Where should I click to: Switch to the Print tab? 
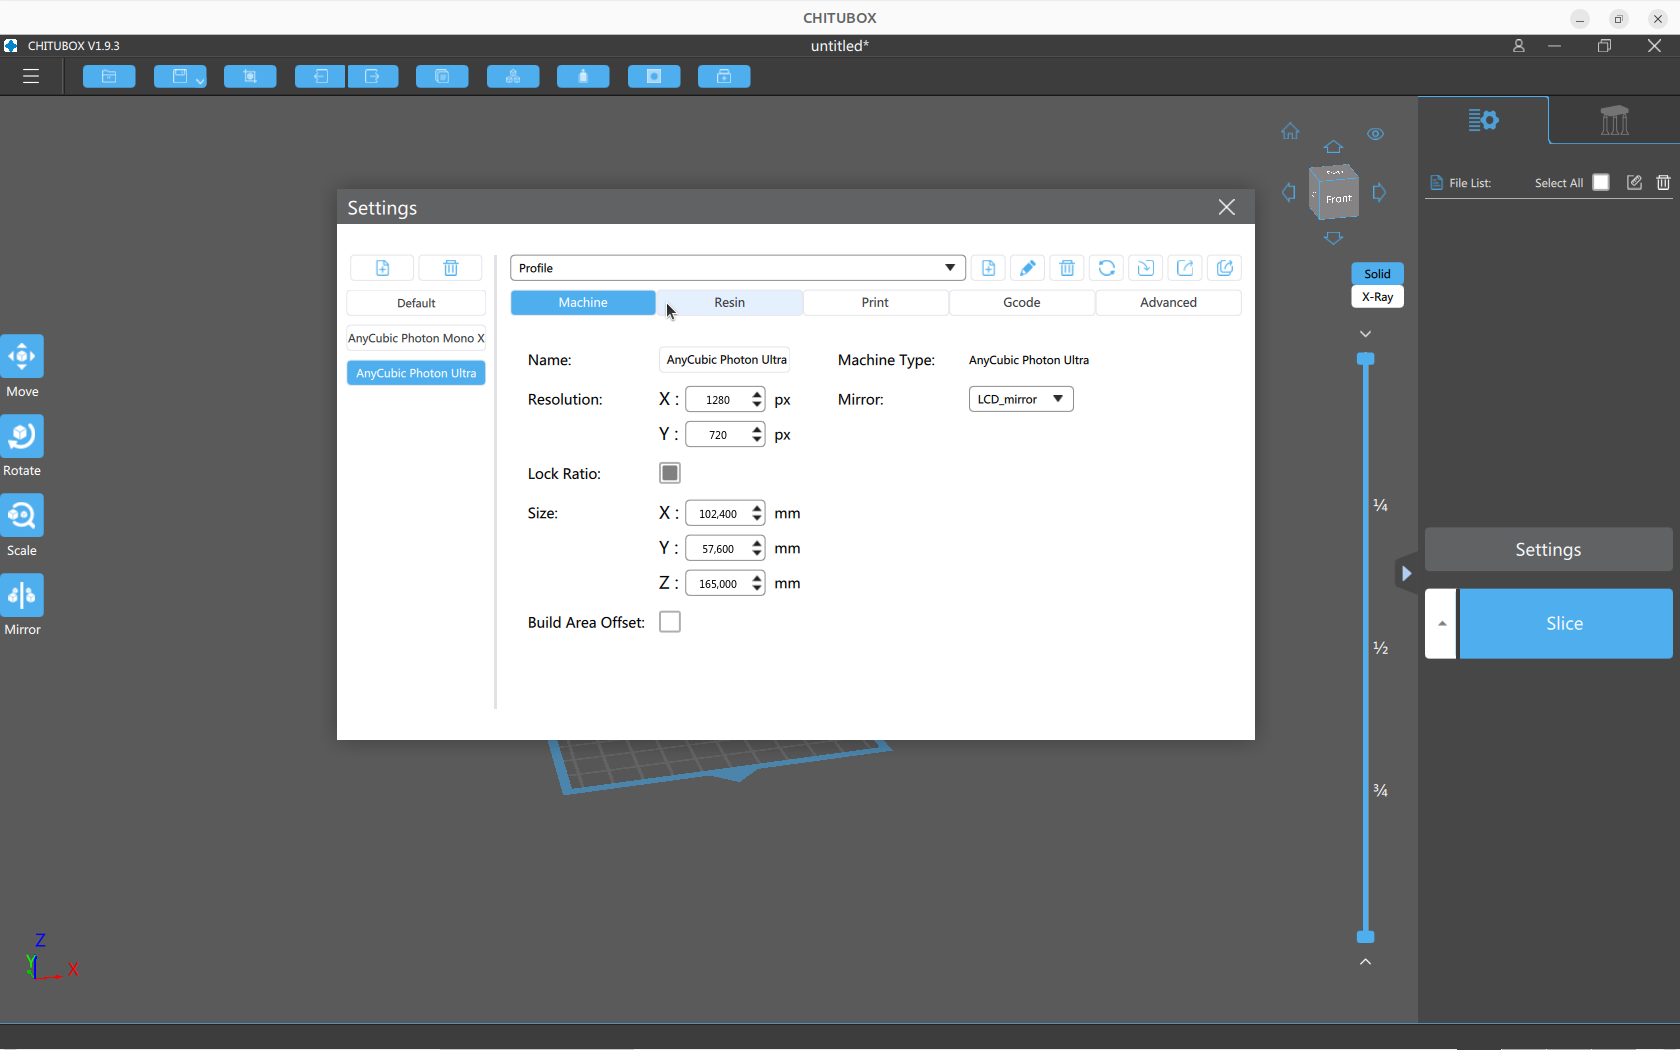tap(875, 303)
